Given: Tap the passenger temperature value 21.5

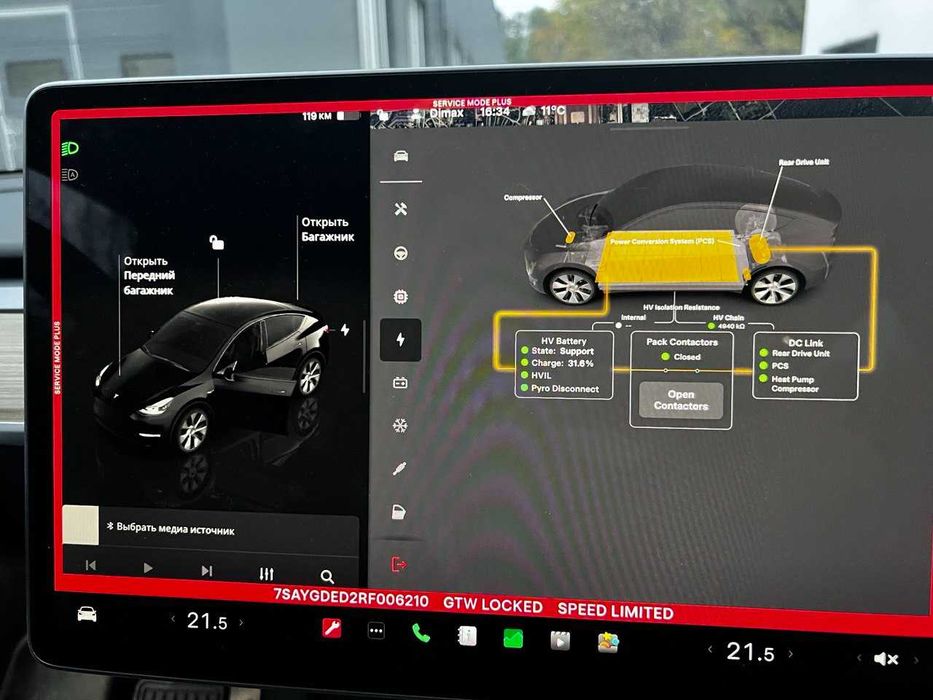Looking at the screenshot, I should click(750, 652).
